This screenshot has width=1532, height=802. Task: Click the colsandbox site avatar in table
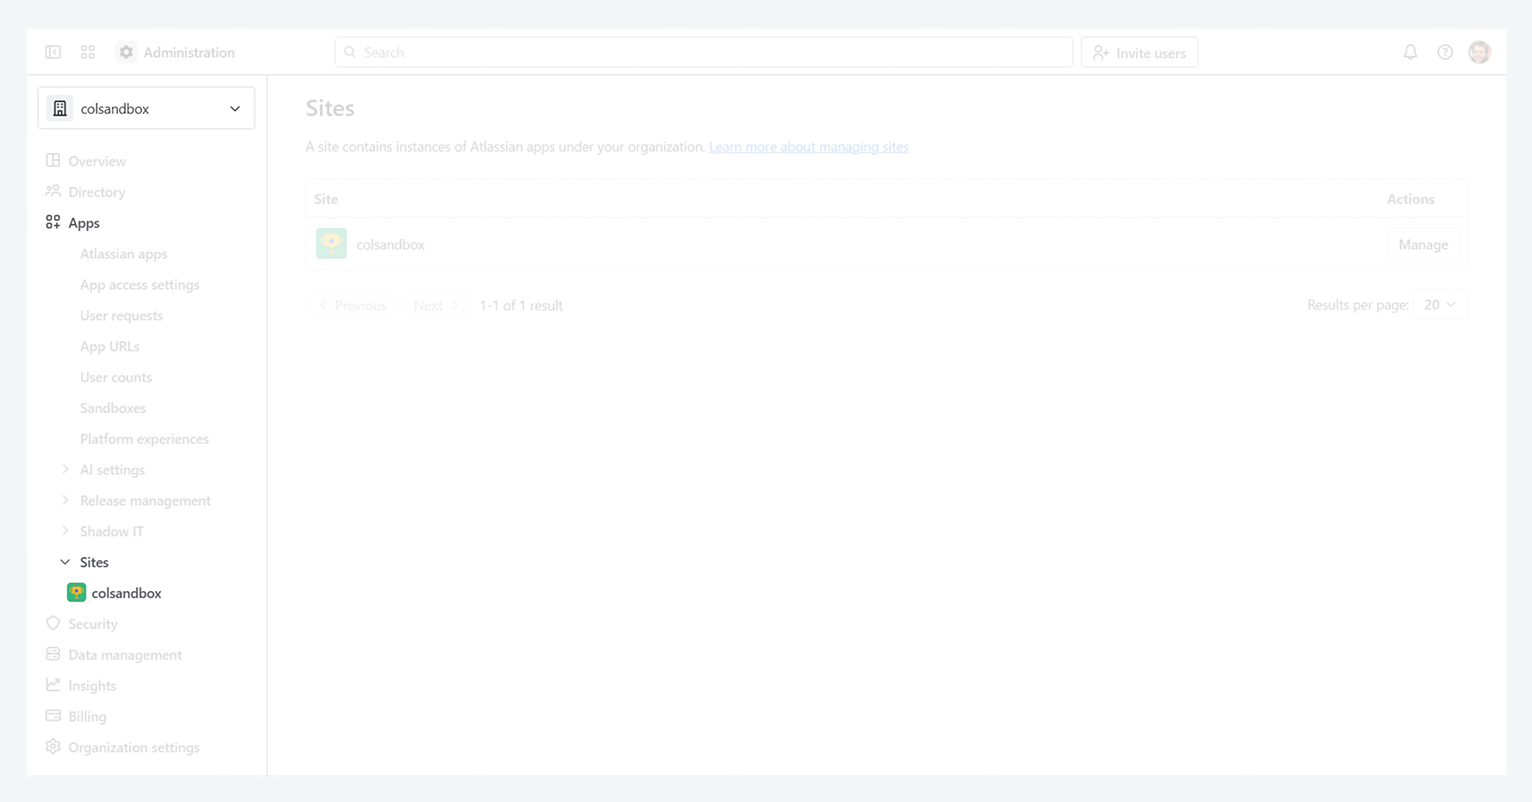pos(331,243)
